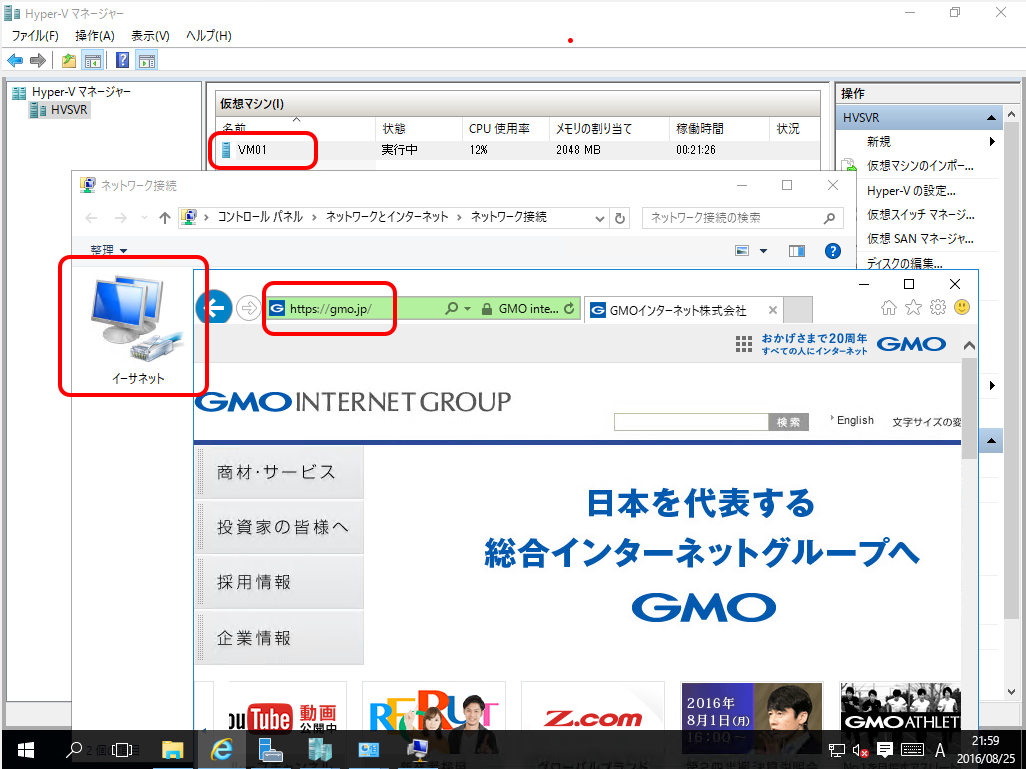Select the イーサネット network adapter
This screenshot has height=769, width=1026.
[137, 329]
